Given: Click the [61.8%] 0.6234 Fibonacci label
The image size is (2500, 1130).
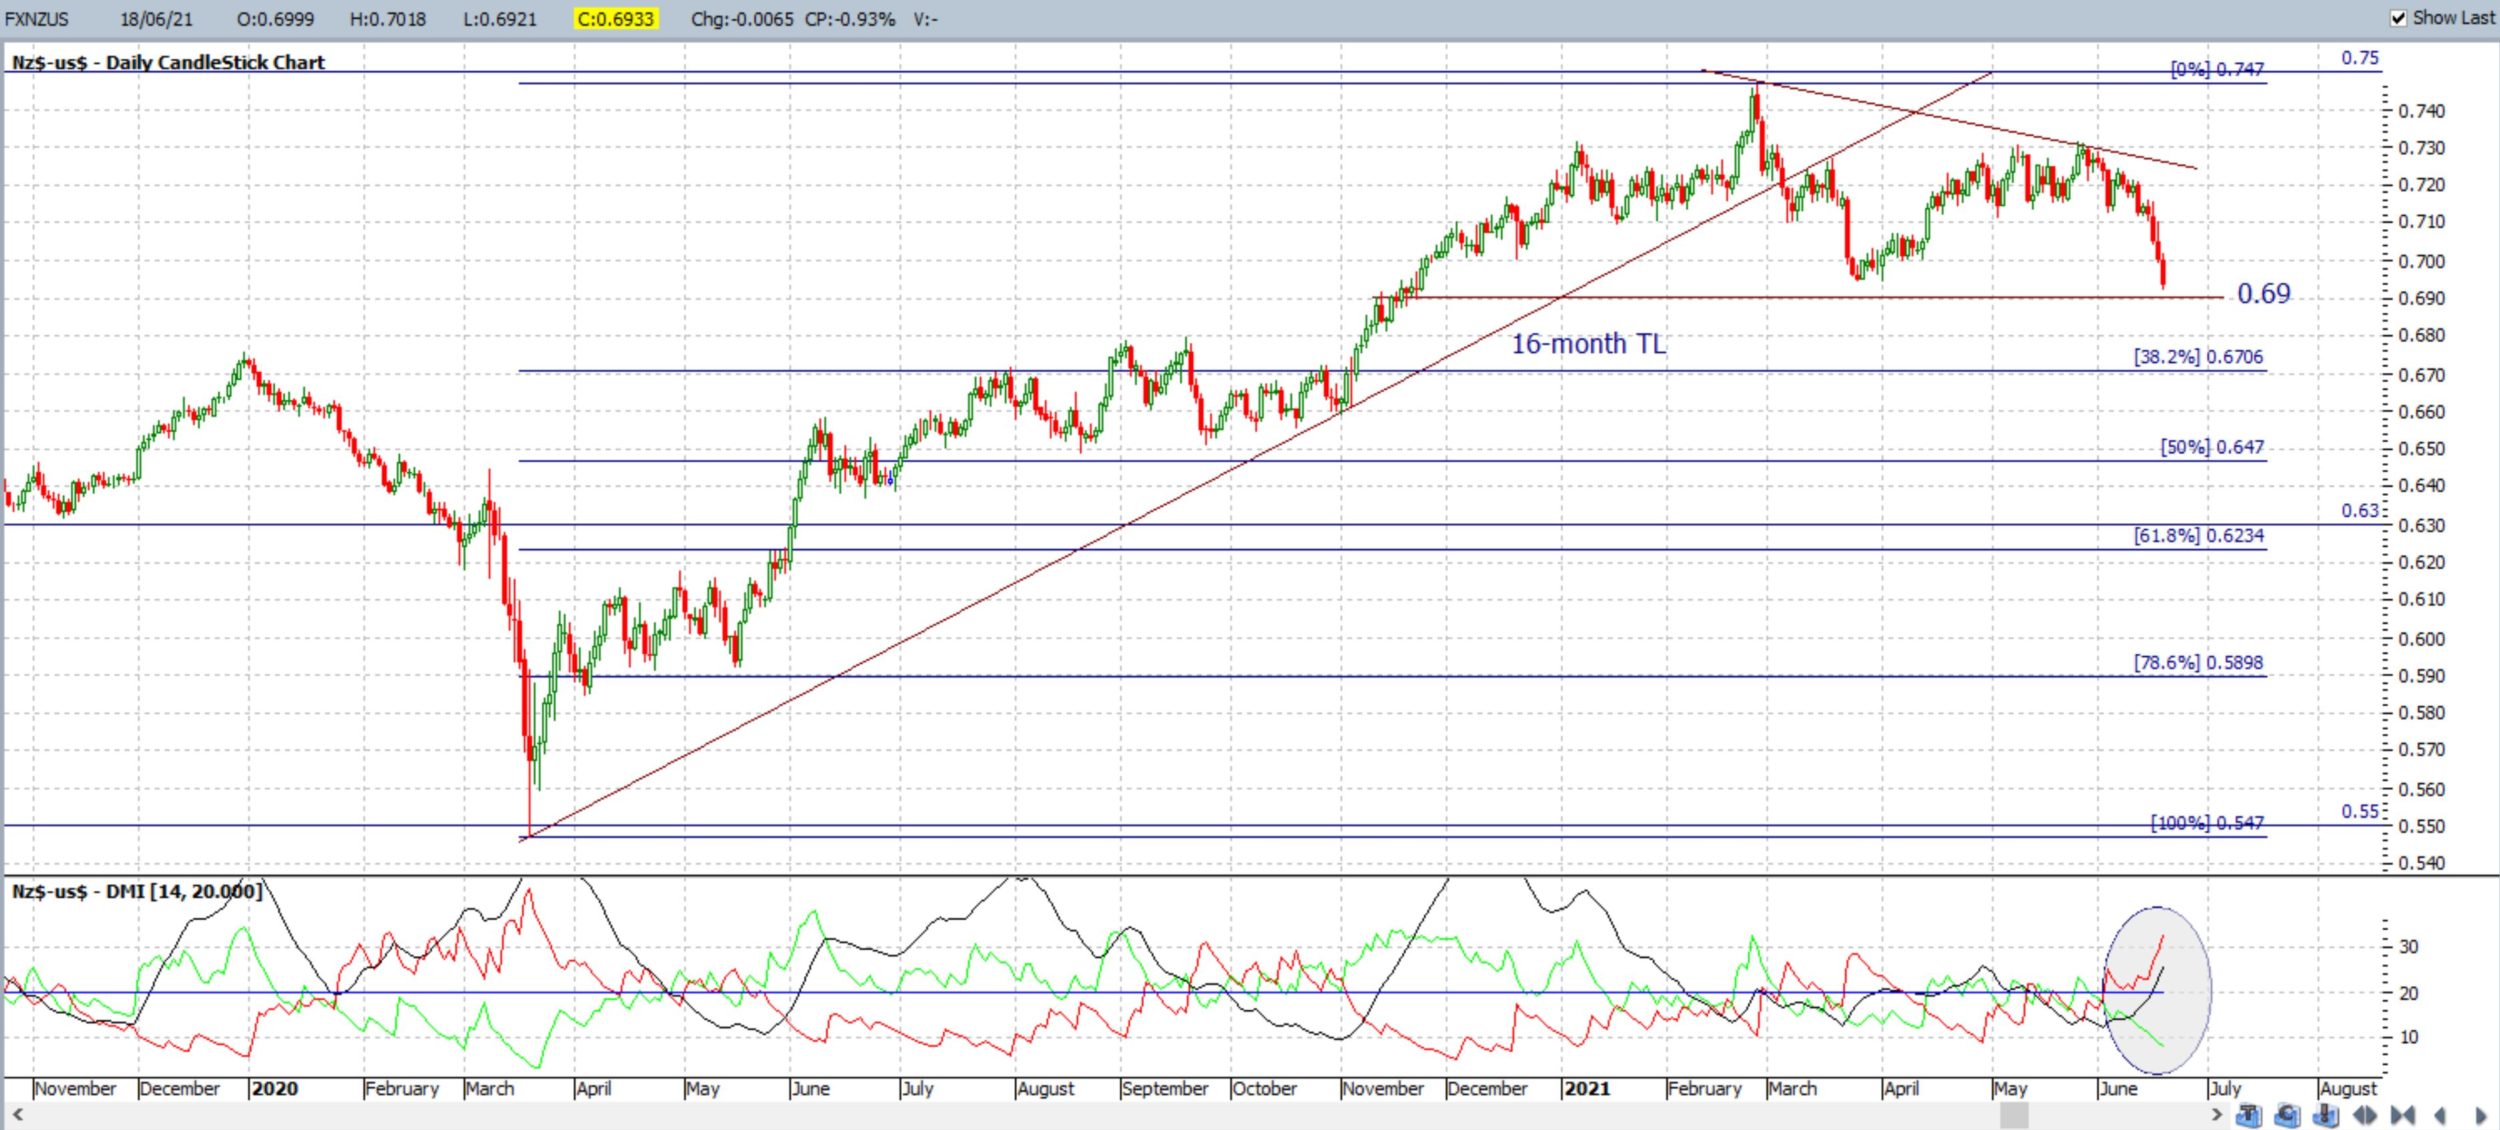Looking at the screenshot, I should pos(2198,535).
